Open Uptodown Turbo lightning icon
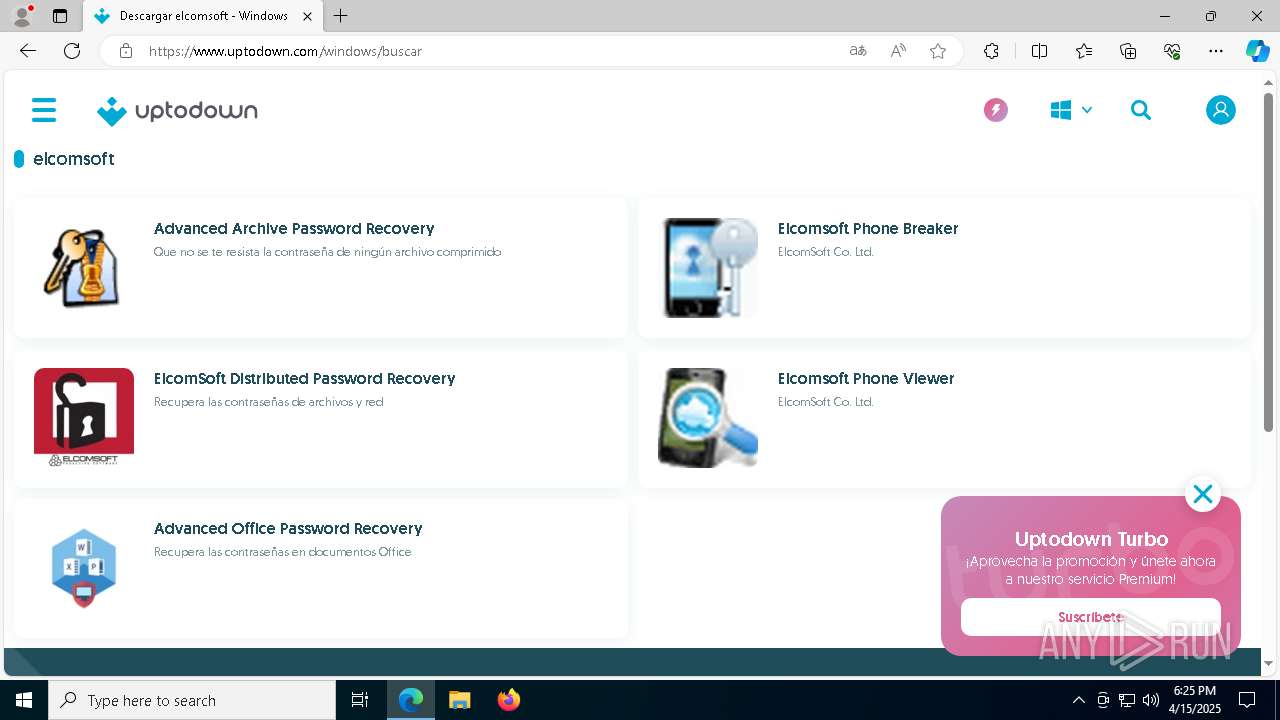 995,110
